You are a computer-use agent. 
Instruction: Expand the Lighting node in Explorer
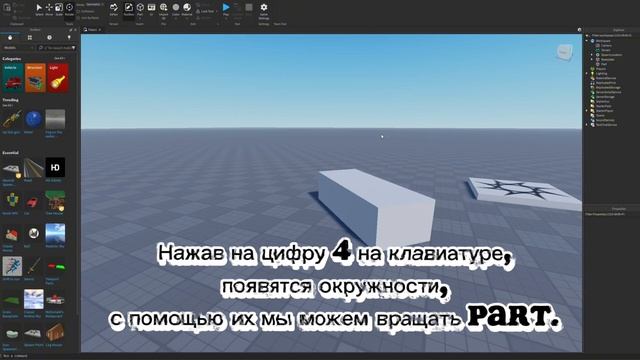click(x=587, y=73)
